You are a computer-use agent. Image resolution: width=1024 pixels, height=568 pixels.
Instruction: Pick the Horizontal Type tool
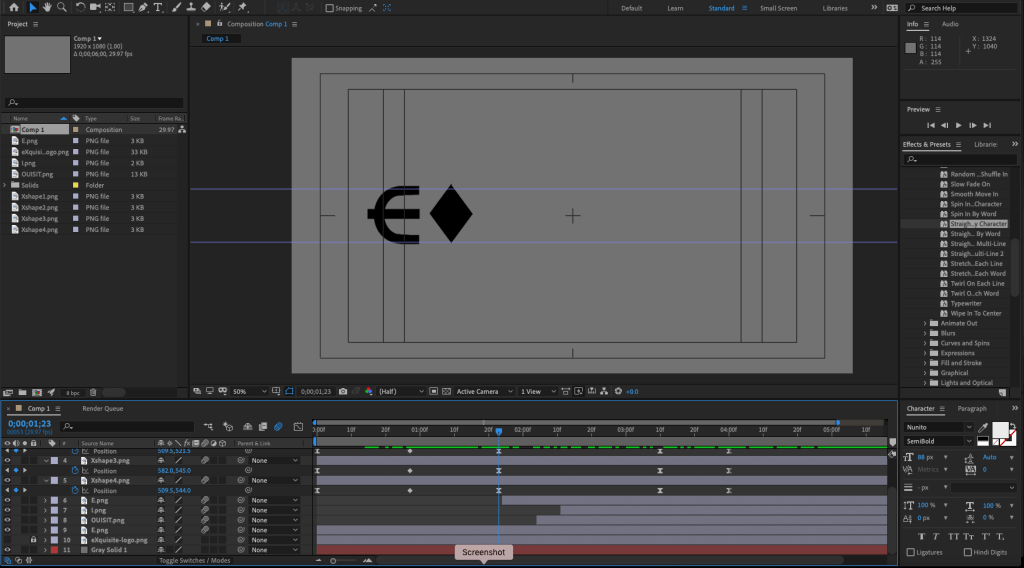tap(160, 8)
